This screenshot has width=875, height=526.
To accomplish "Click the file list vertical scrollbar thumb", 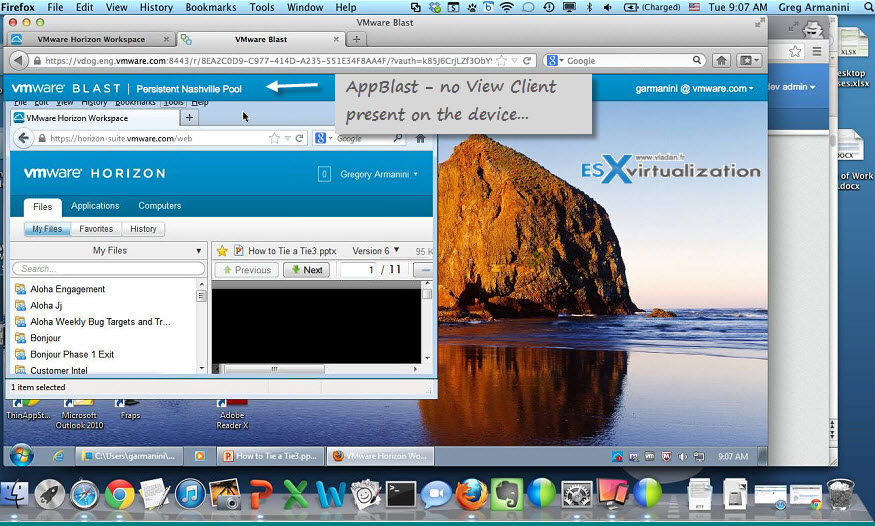I will [x=201, y=295].
